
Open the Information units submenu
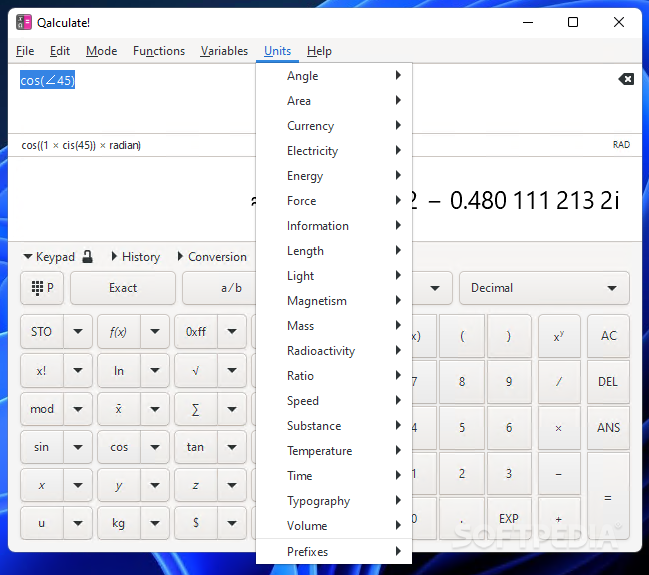(334, 226)
